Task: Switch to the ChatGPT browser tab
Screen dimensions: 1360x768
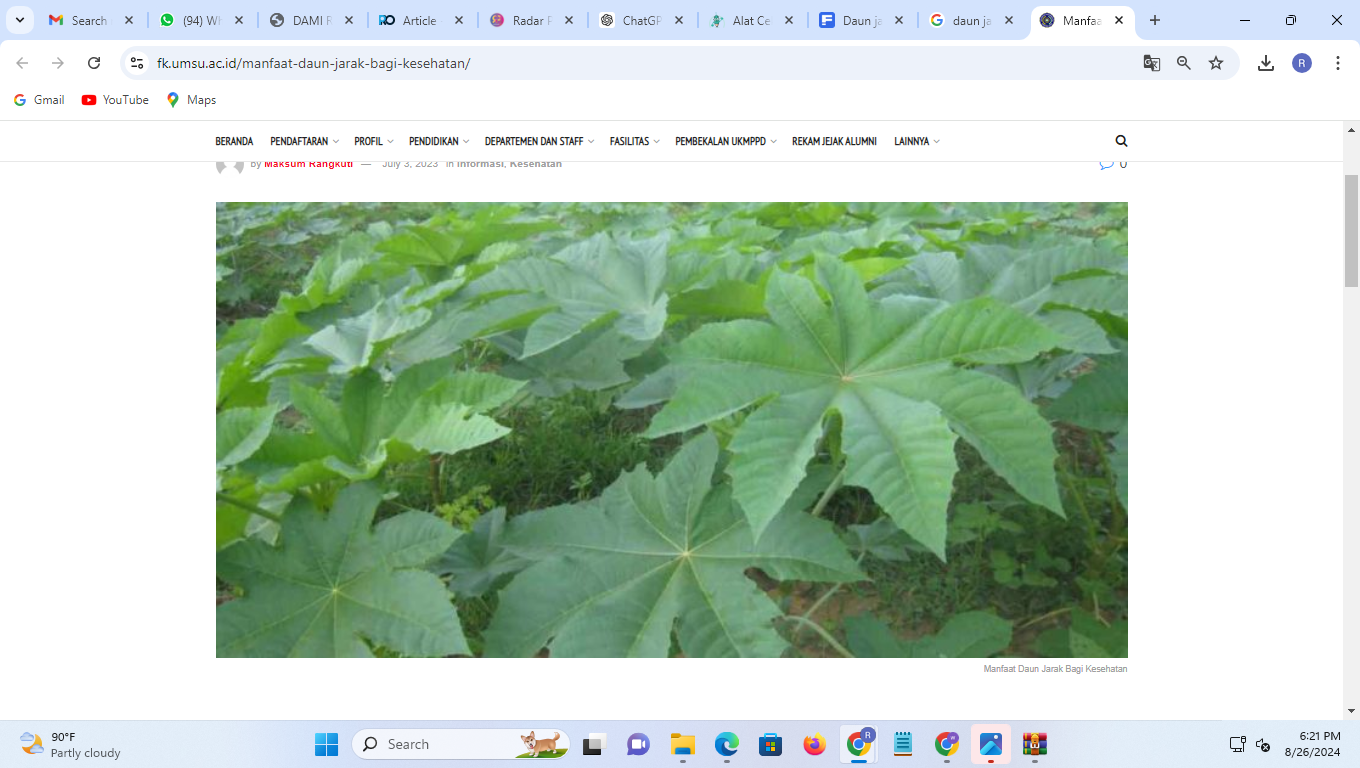Action: click(x=640, y=18)
